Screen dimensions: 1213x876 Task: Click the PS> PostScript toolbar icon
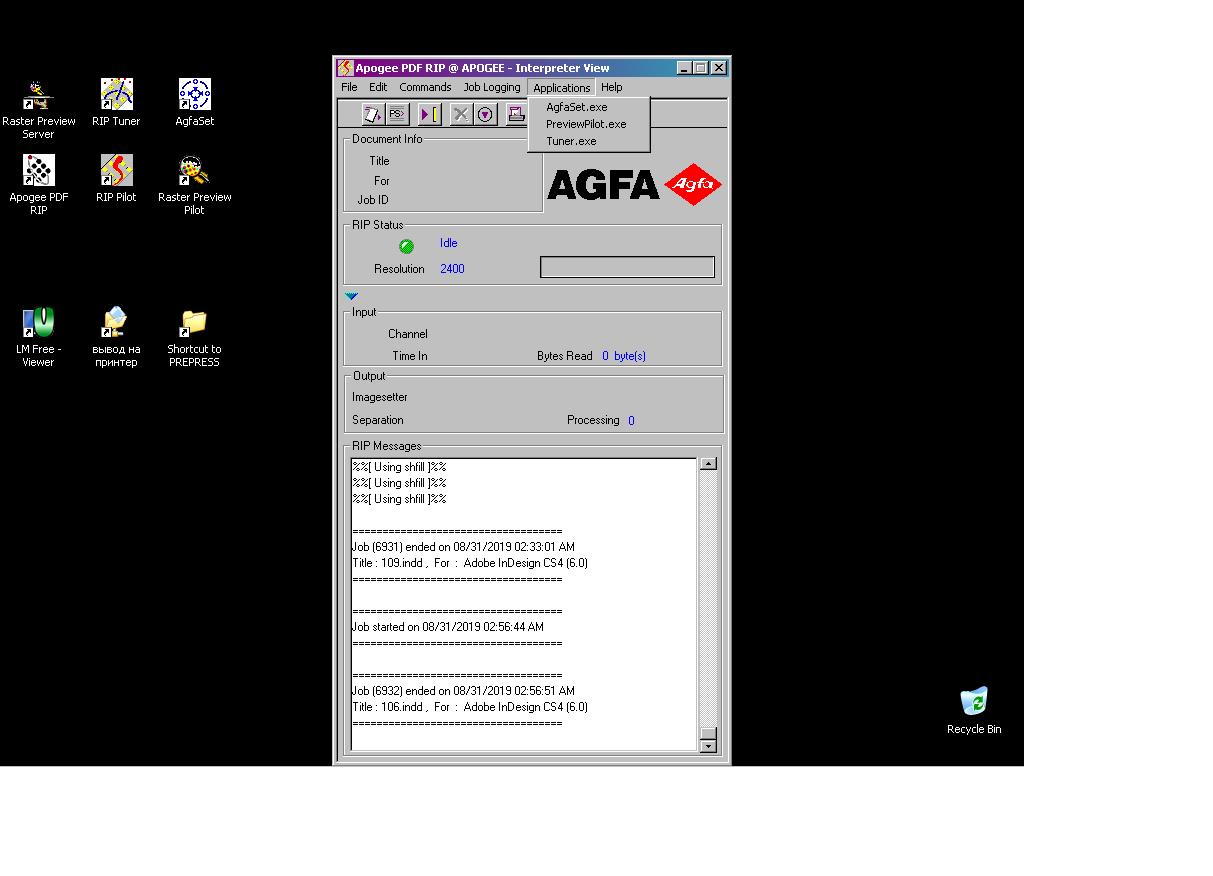(397, 114)
